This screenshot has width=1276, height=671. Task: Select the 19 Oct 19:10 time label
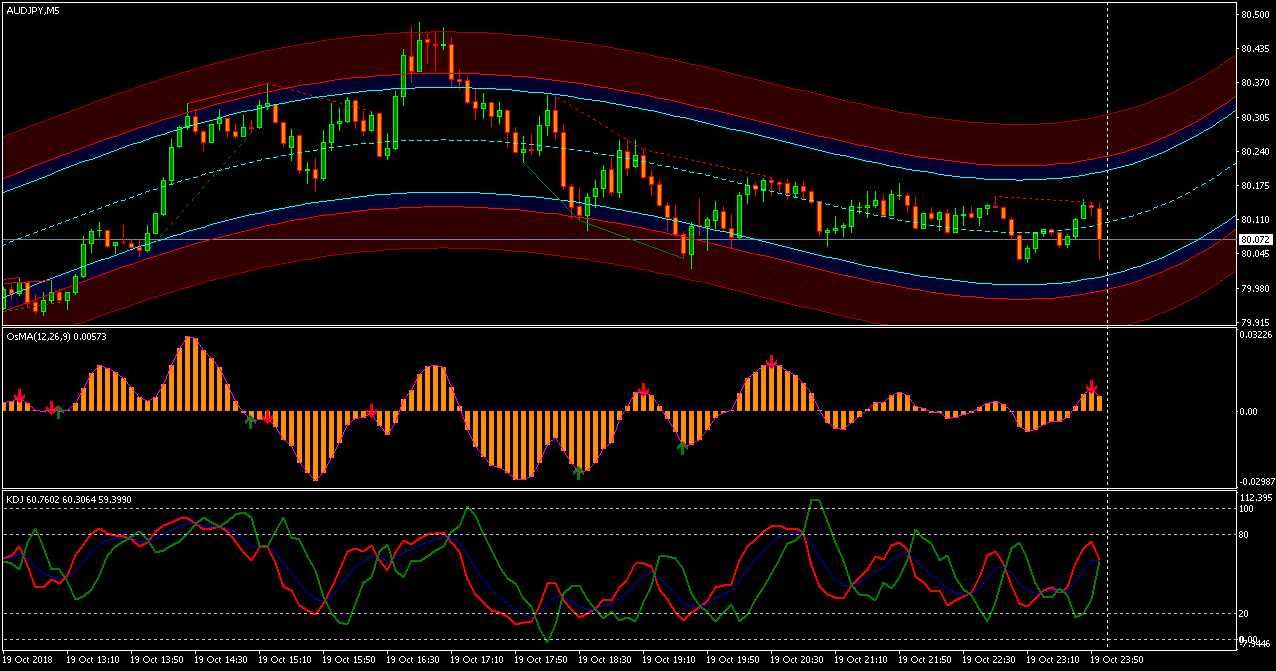(x=669, y=660)
